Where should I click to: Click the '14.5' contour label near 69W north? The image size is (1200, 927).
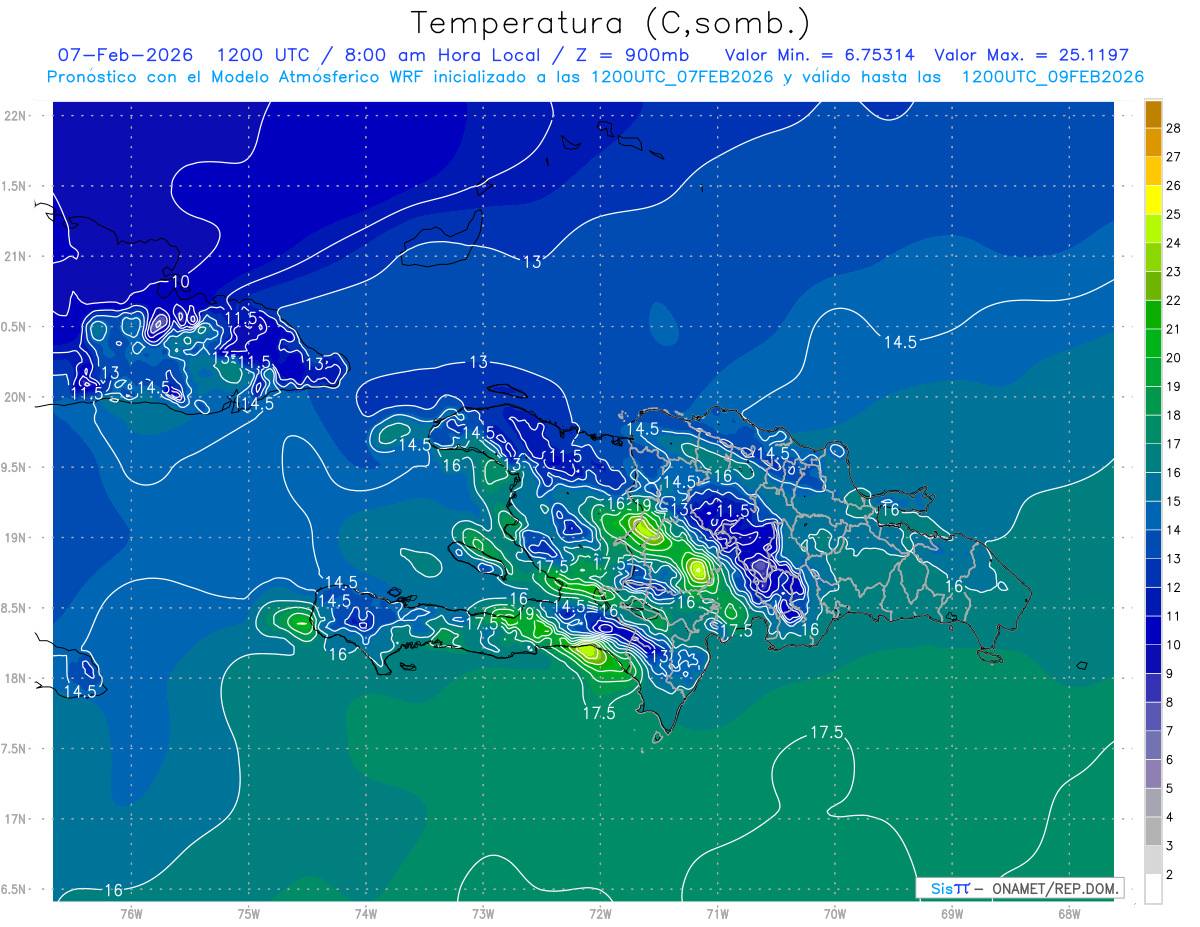[900, 342]
